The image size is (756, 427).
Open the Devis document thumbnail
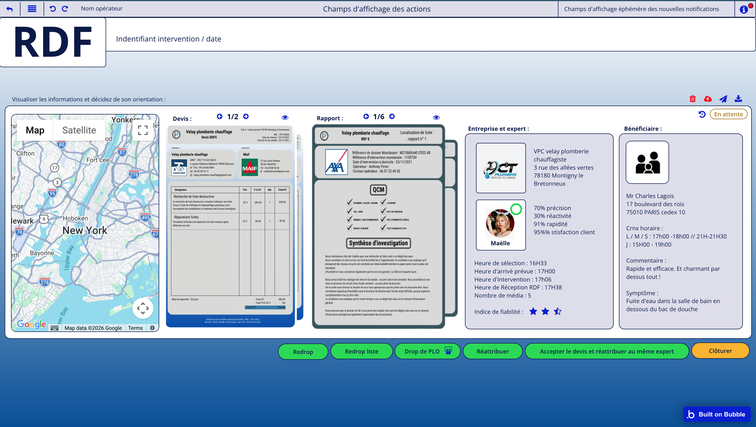230,227
